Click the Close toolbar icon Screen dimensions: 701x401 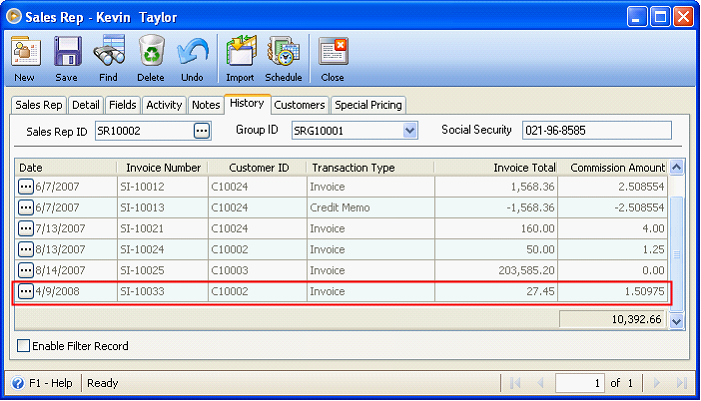coord(333,59)
